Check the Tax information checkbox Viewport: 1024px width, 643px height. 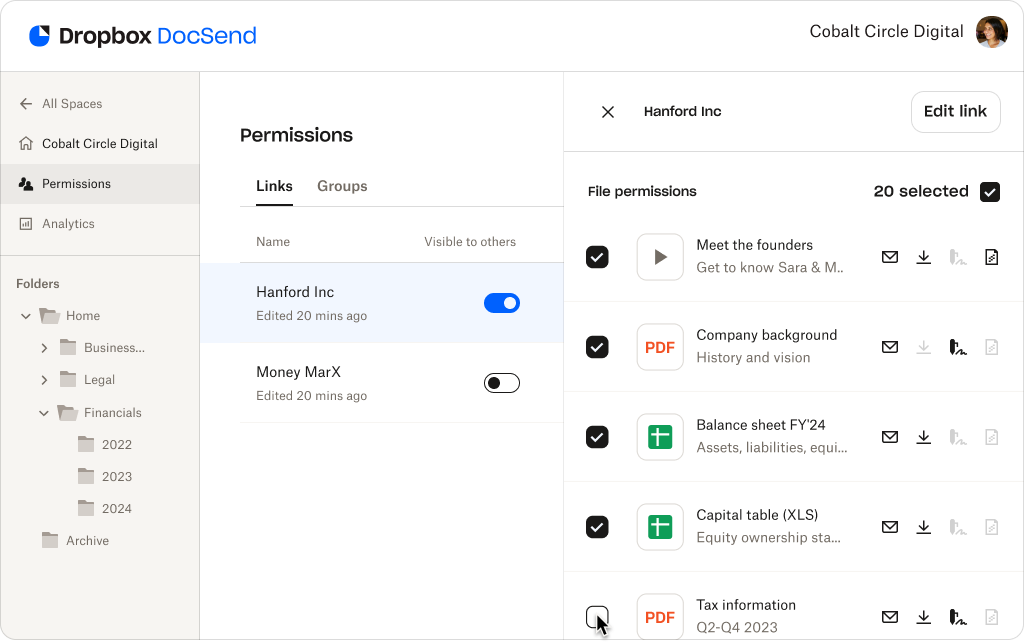[x=597, y=618]
